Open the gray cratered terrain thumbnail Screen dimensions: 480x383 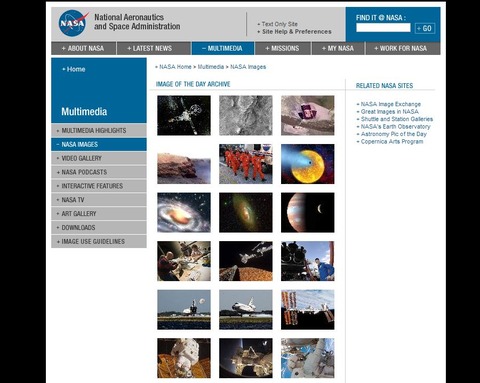pyautogui.click(x=246, y=115)
